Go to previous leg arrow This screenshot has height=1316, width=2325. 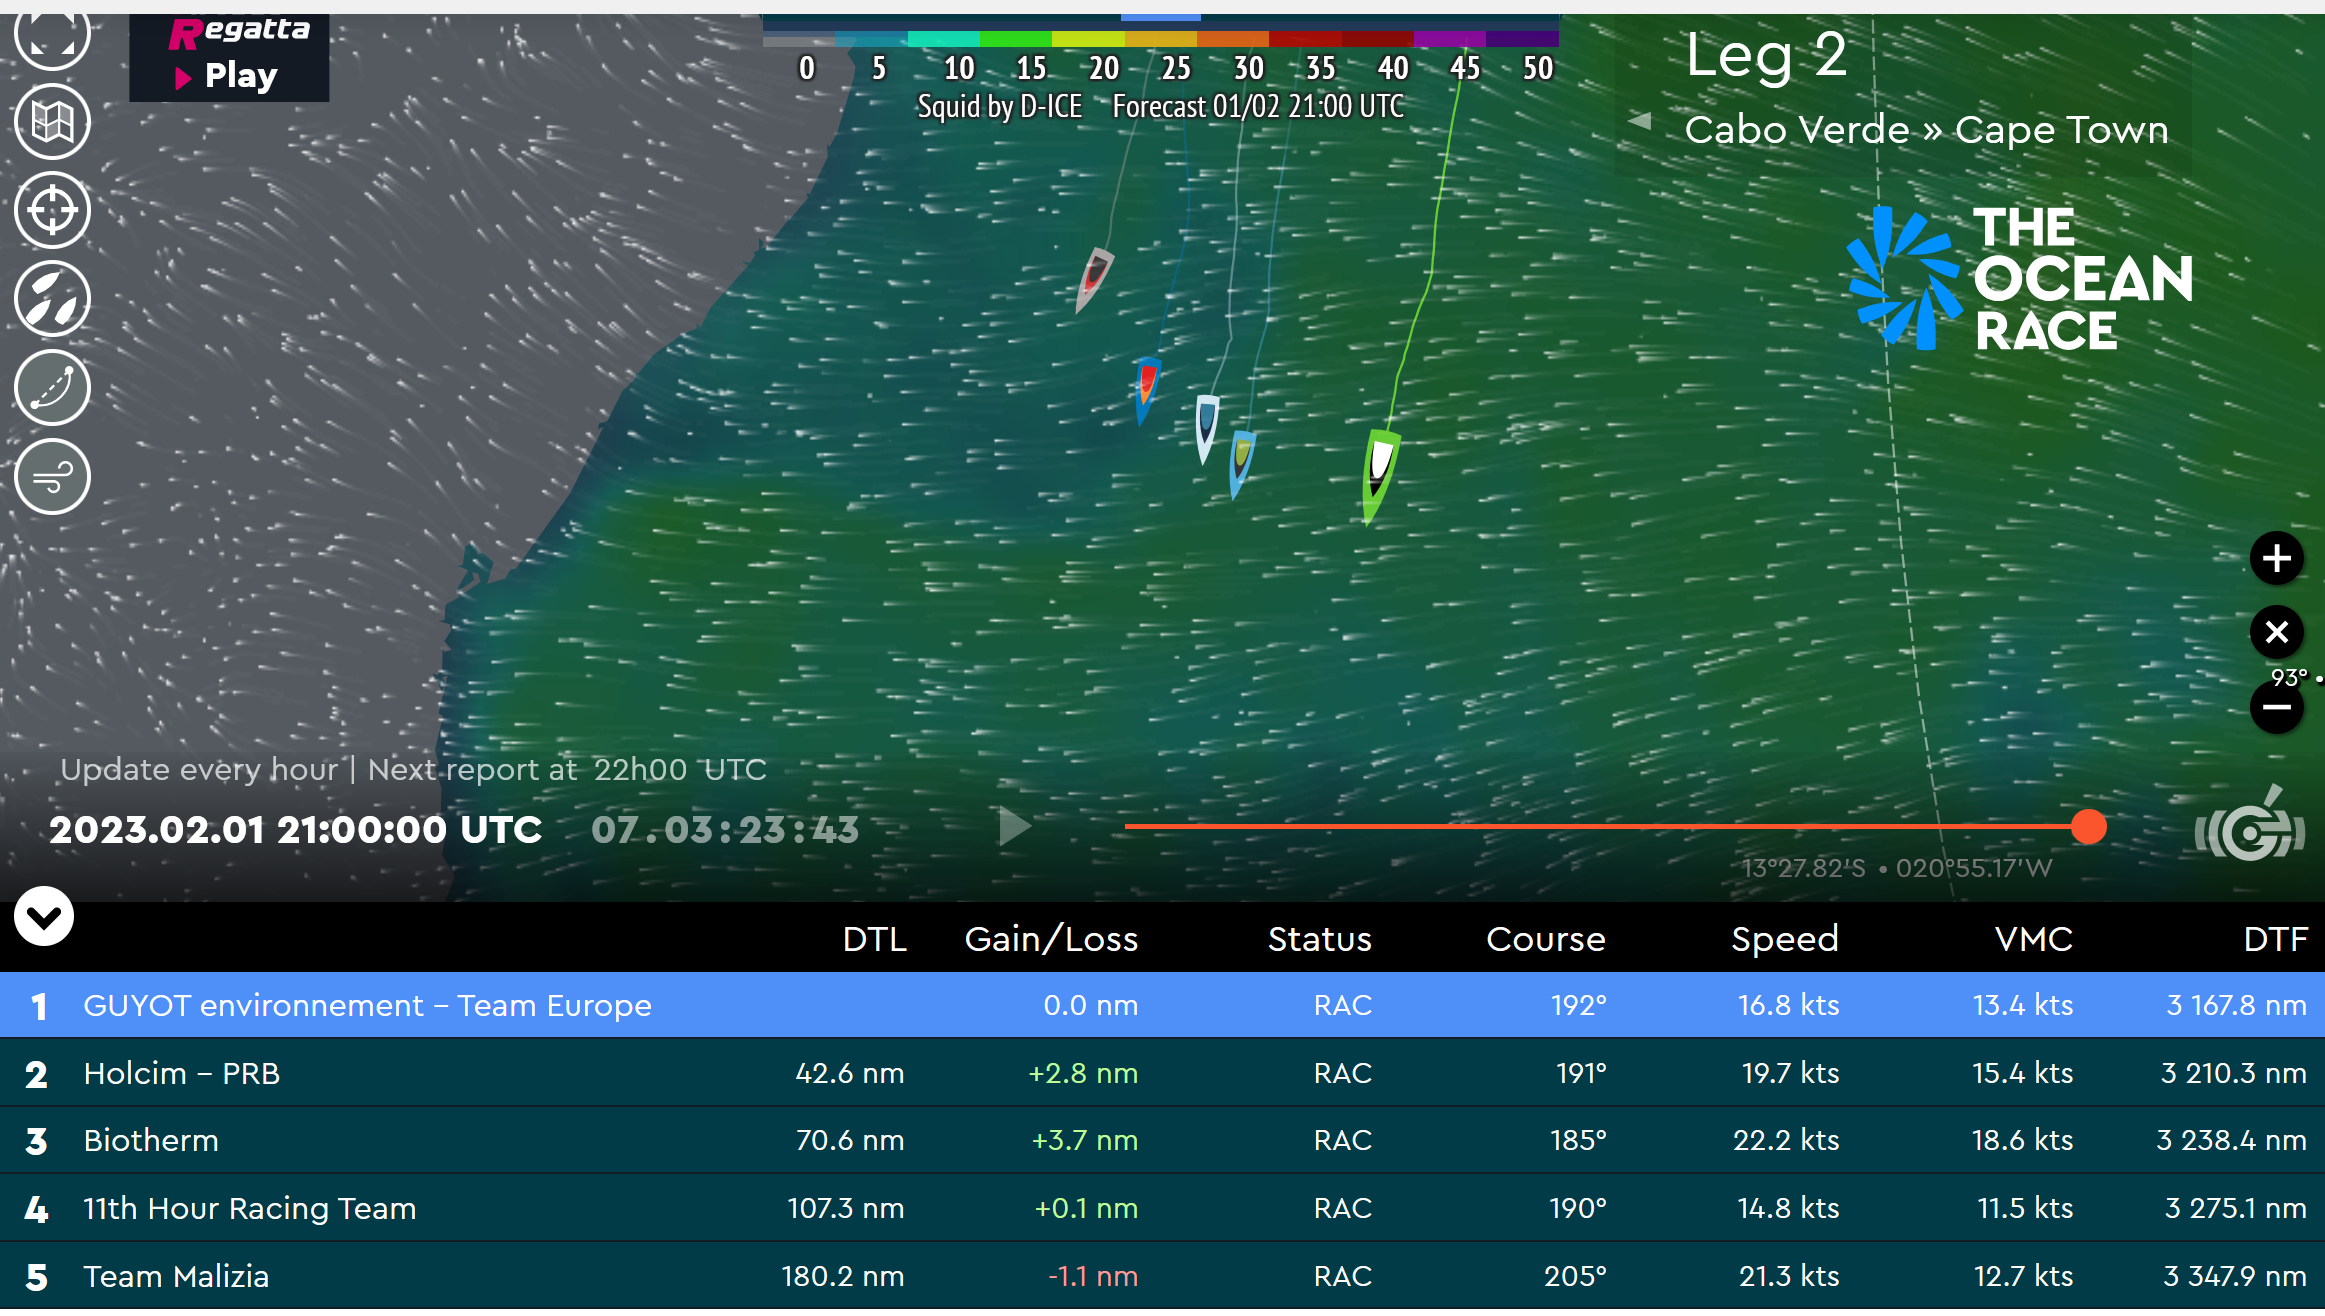click(x=1640, y=121)
